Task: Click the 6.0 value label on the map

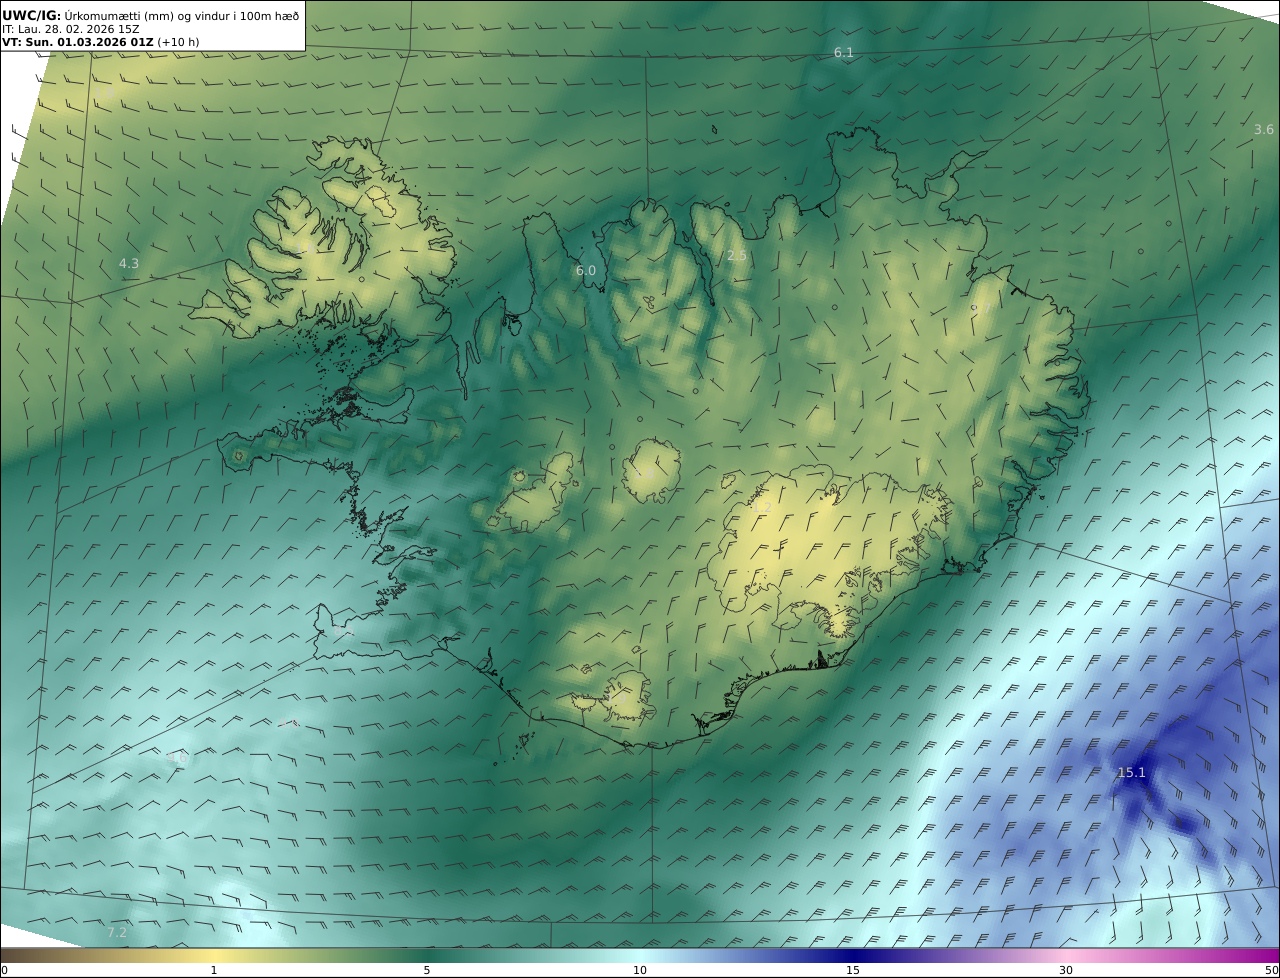Action: click(x=585, y=270)
